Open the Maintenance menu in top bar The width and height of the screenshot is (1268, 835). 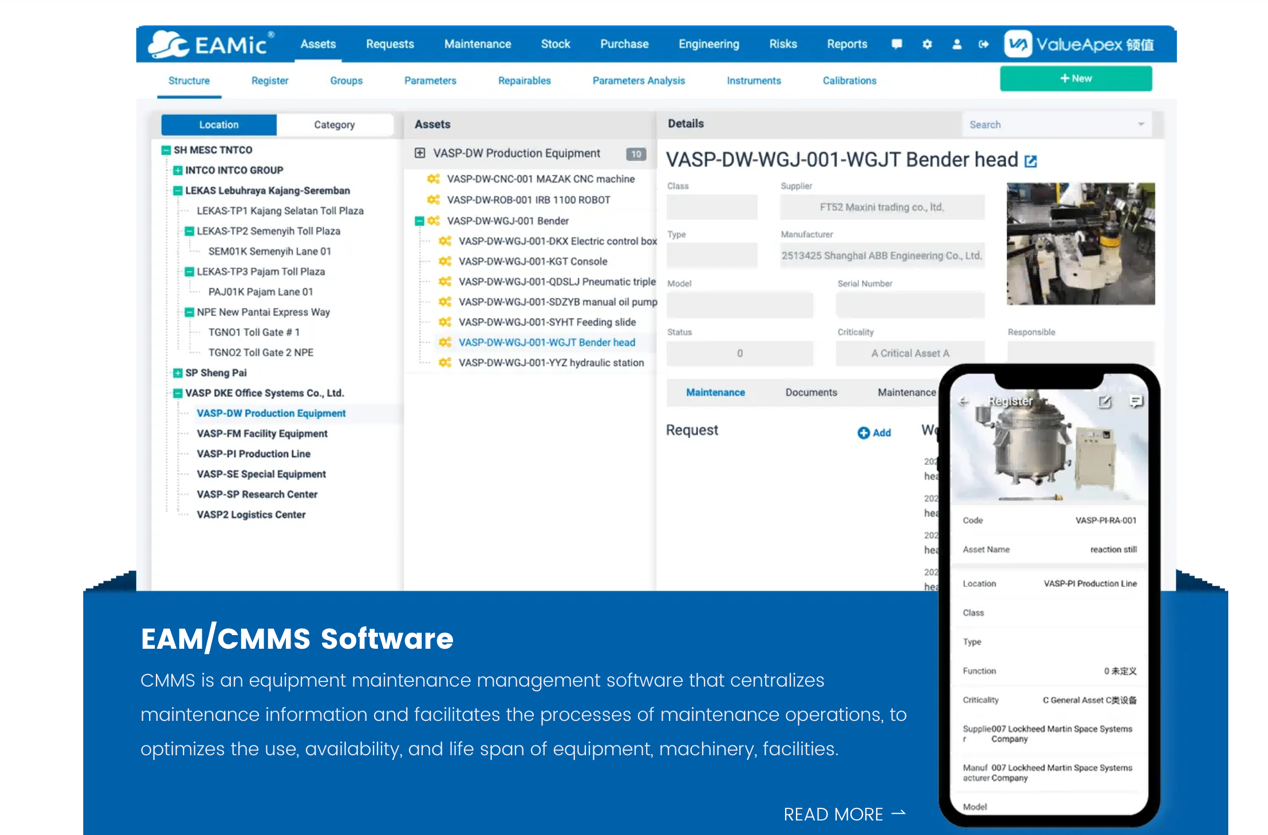[x=477, y=44]
